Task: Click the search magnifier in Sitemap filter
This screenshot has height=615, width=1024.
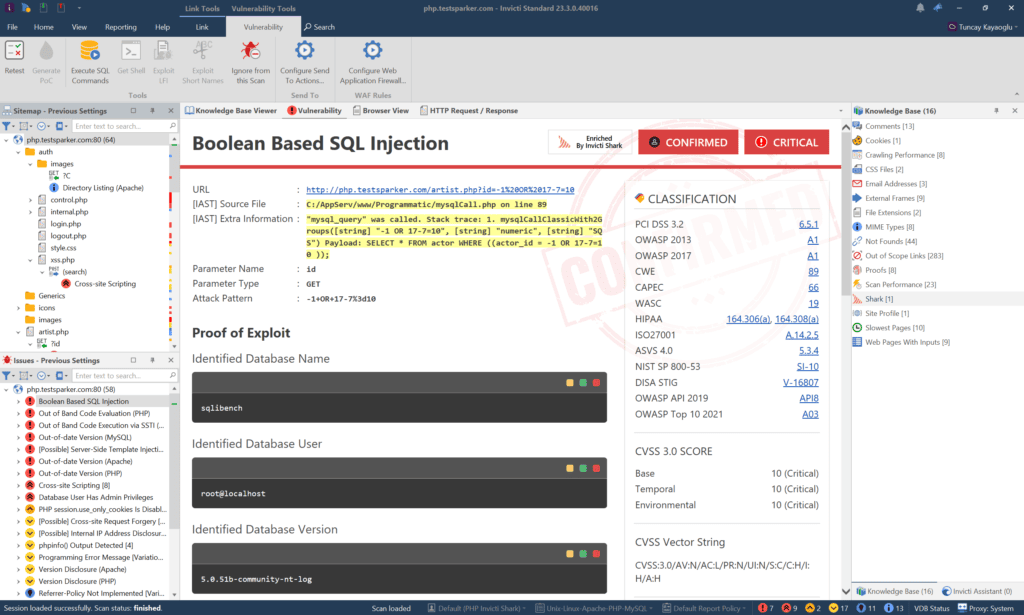Action: pos(172,126)
